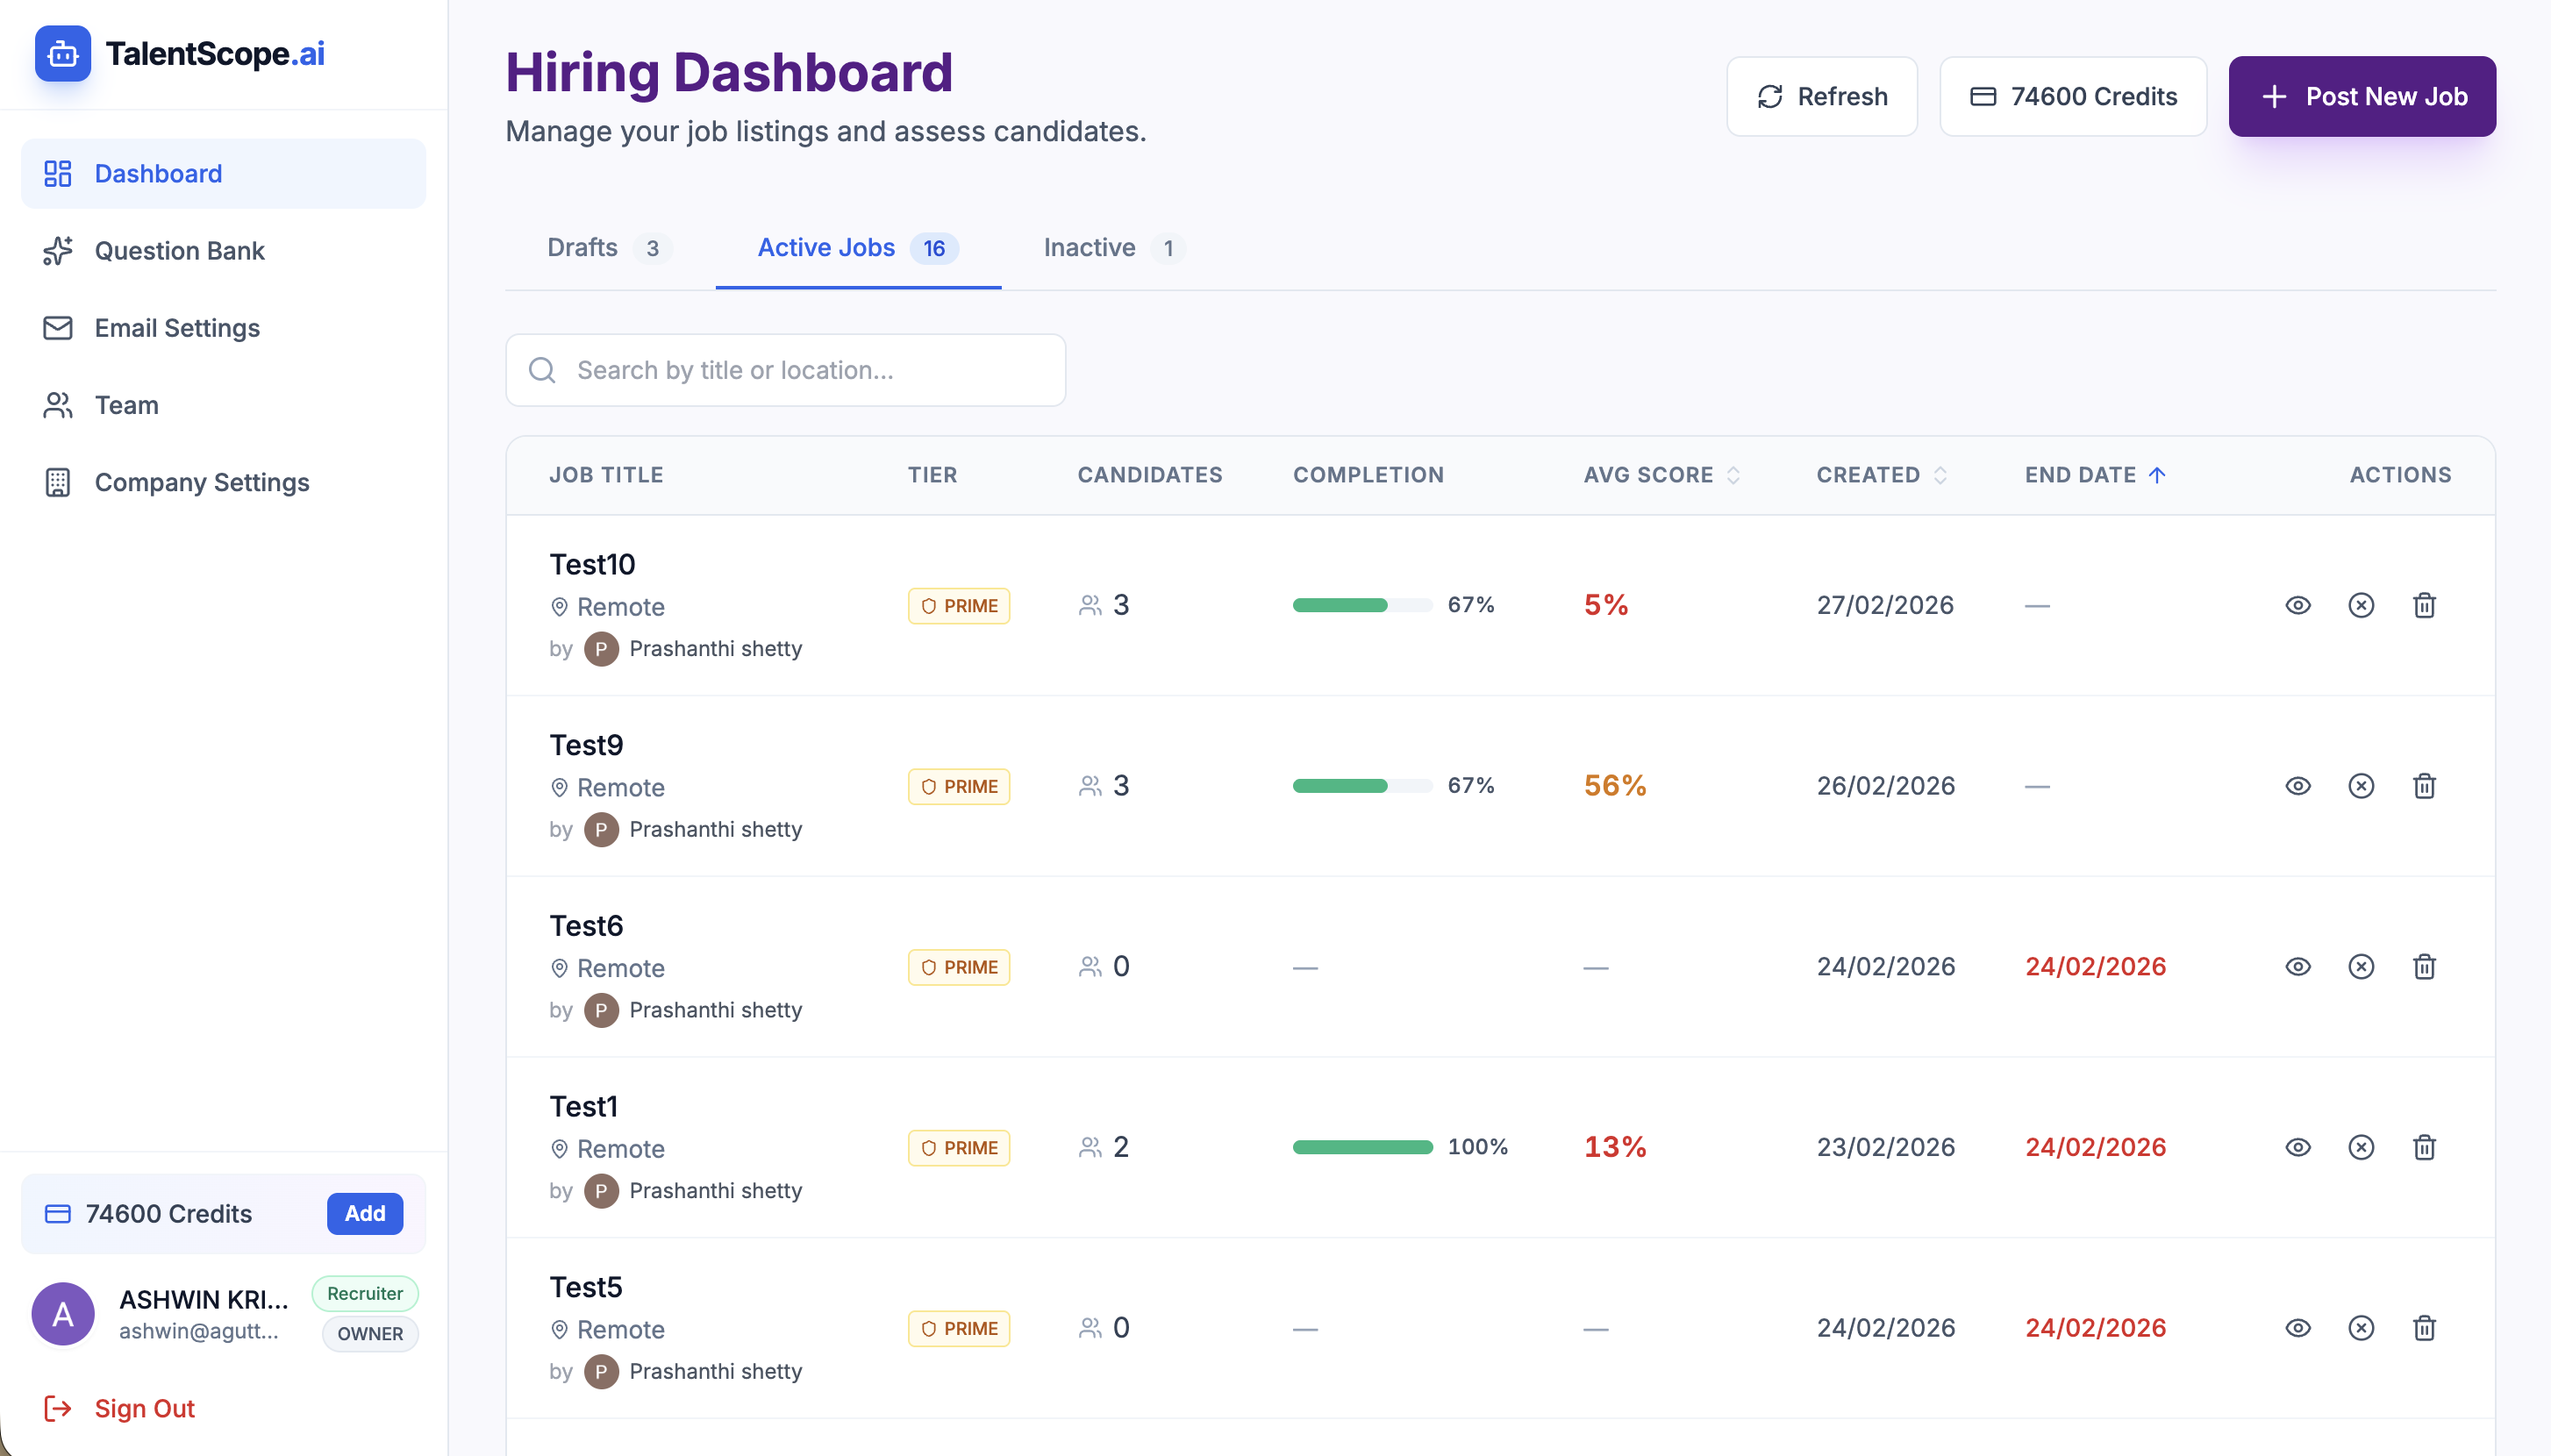This screenshot has height=1456, width=2551.
Task: Focus the search by title field
Action: (x=785, y=370)
